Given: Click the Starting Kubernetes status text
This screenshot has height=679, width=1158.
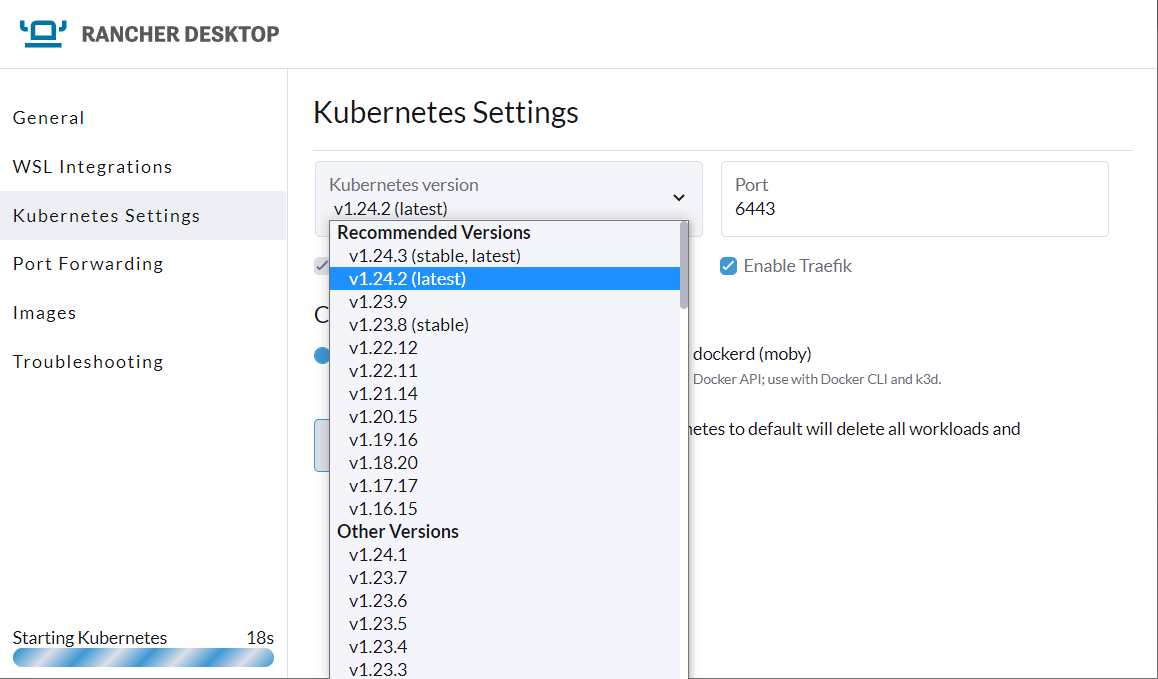Looking at the screenshot, I should [90, 638].
